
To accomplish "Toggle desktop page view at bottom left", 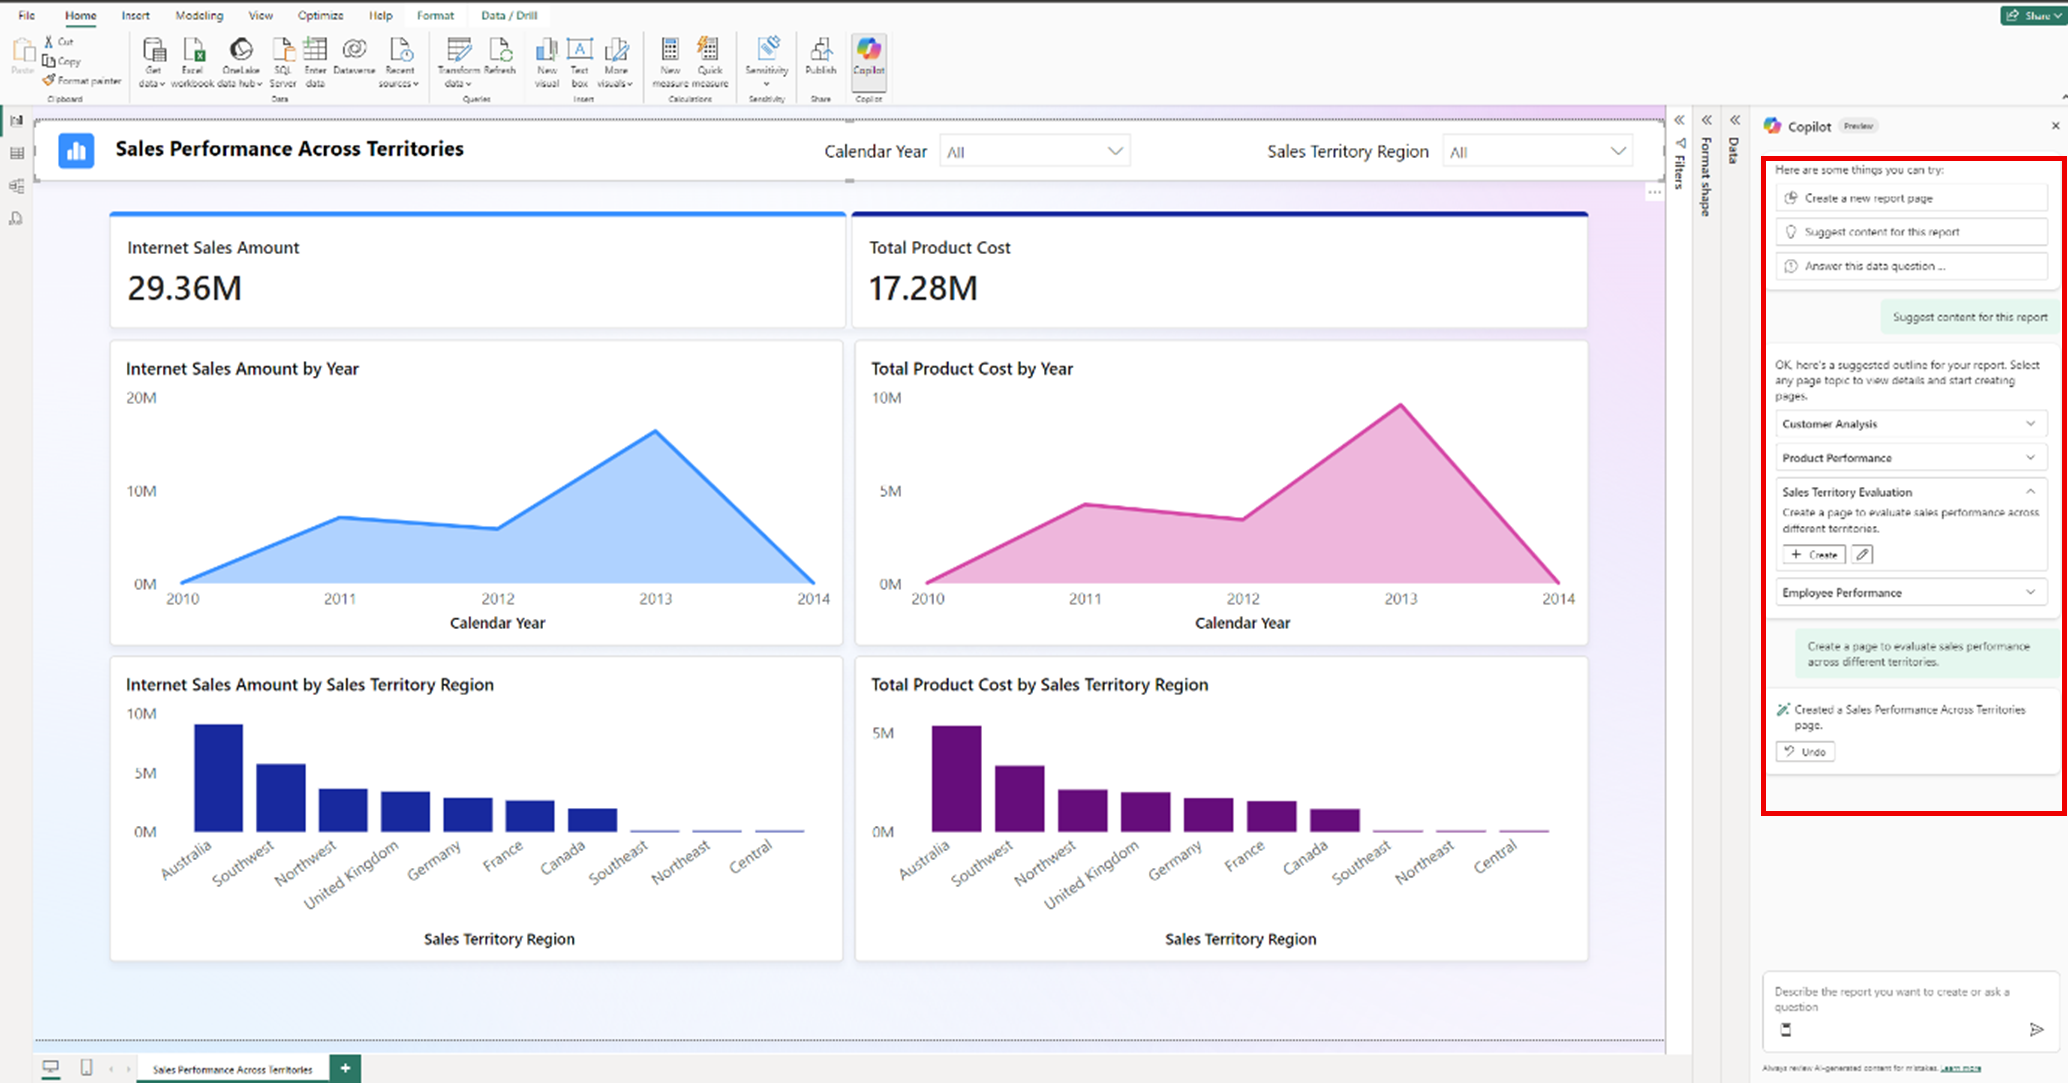I will [51, 1068].
